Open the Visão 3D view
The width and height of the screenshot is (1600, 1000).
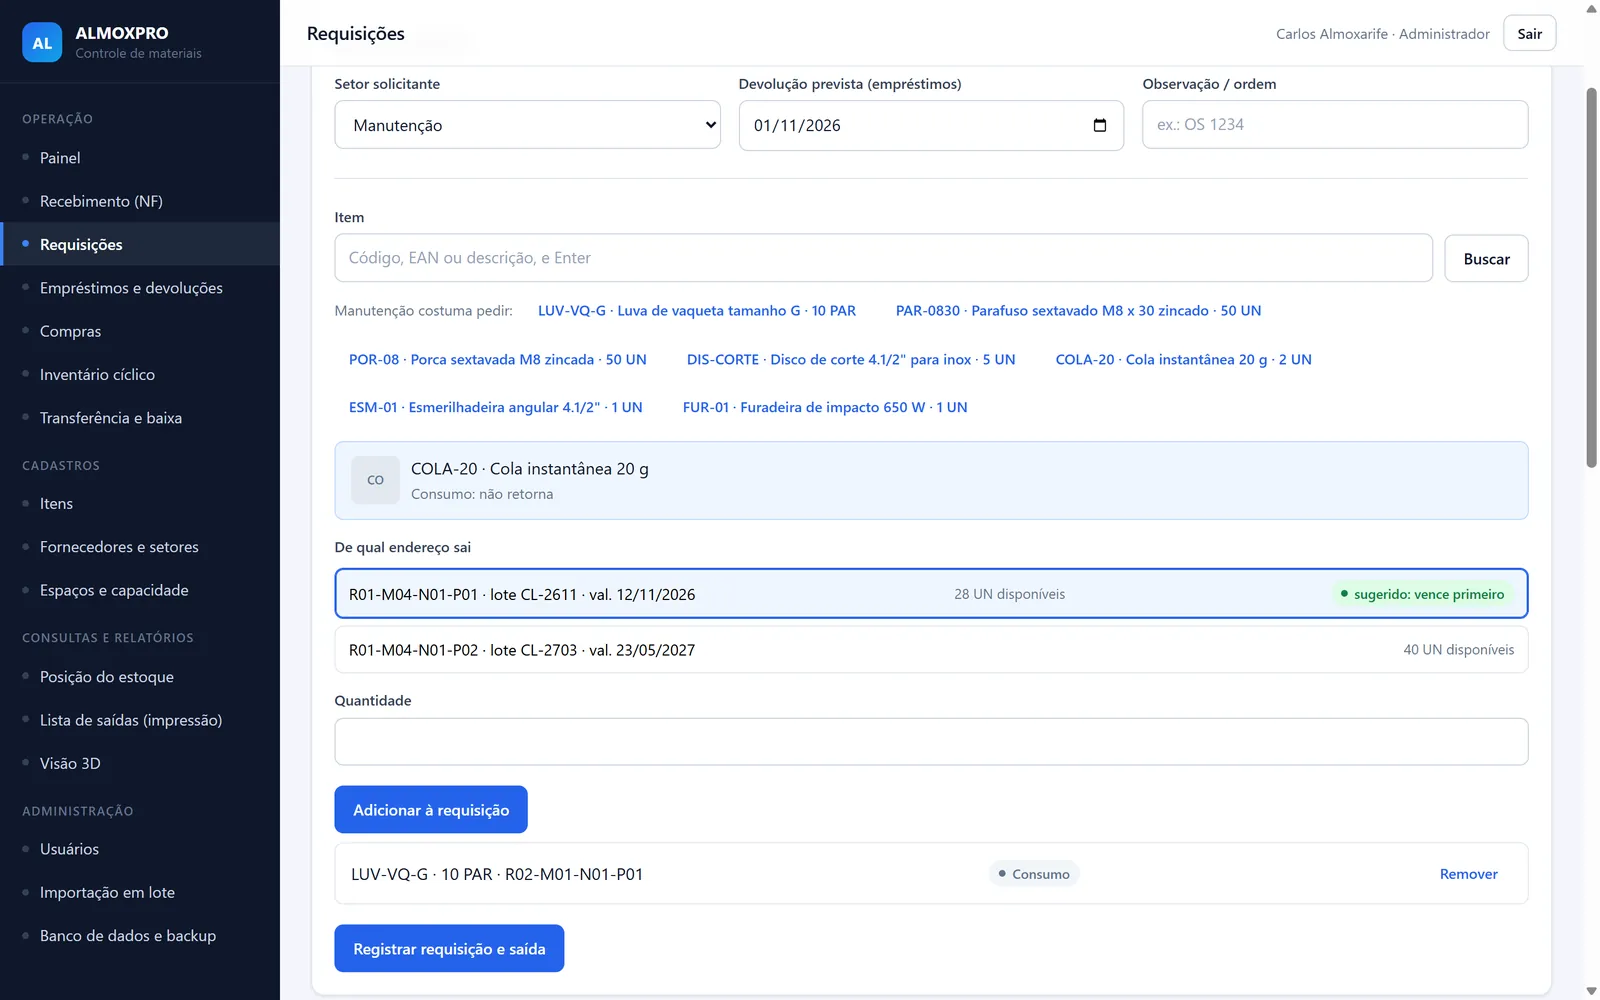(x=140, y=763)
